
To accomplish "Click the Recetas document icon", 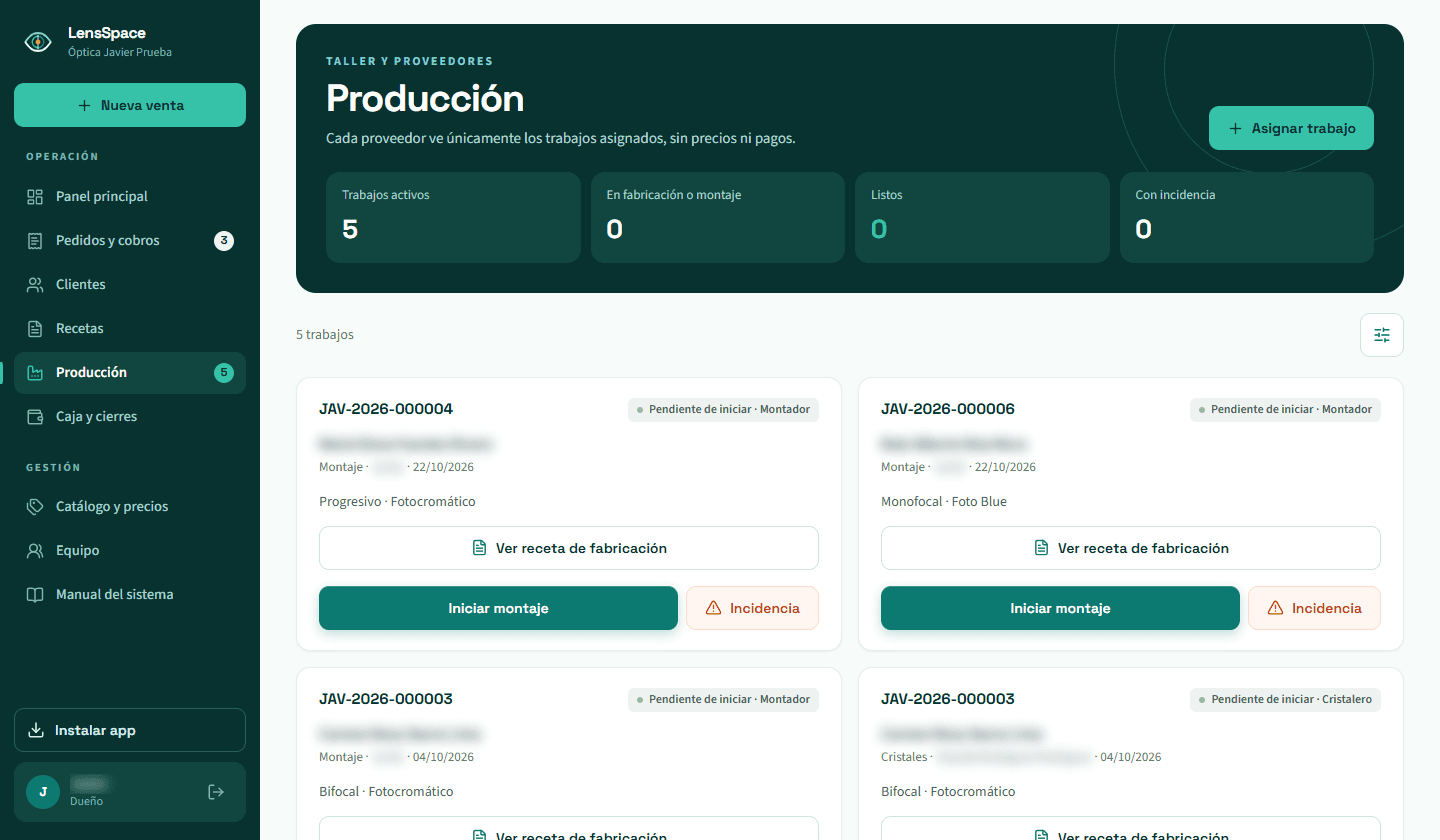I will (x=35, y=329).
